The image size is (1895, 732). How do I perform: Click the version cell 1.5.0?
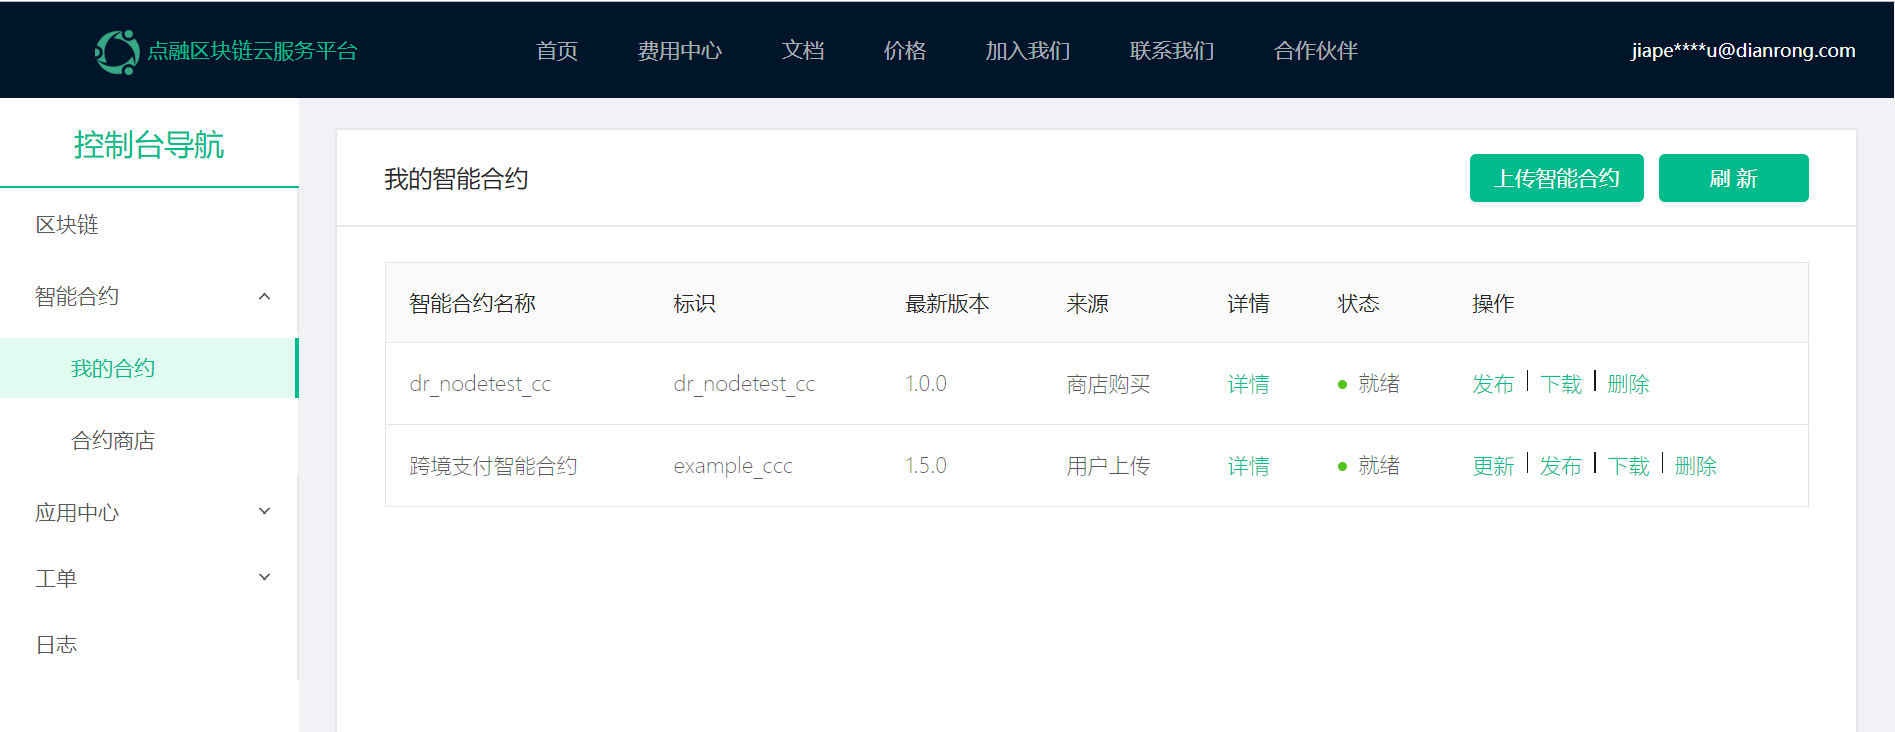pyautogui.click(x=926, y=466)
